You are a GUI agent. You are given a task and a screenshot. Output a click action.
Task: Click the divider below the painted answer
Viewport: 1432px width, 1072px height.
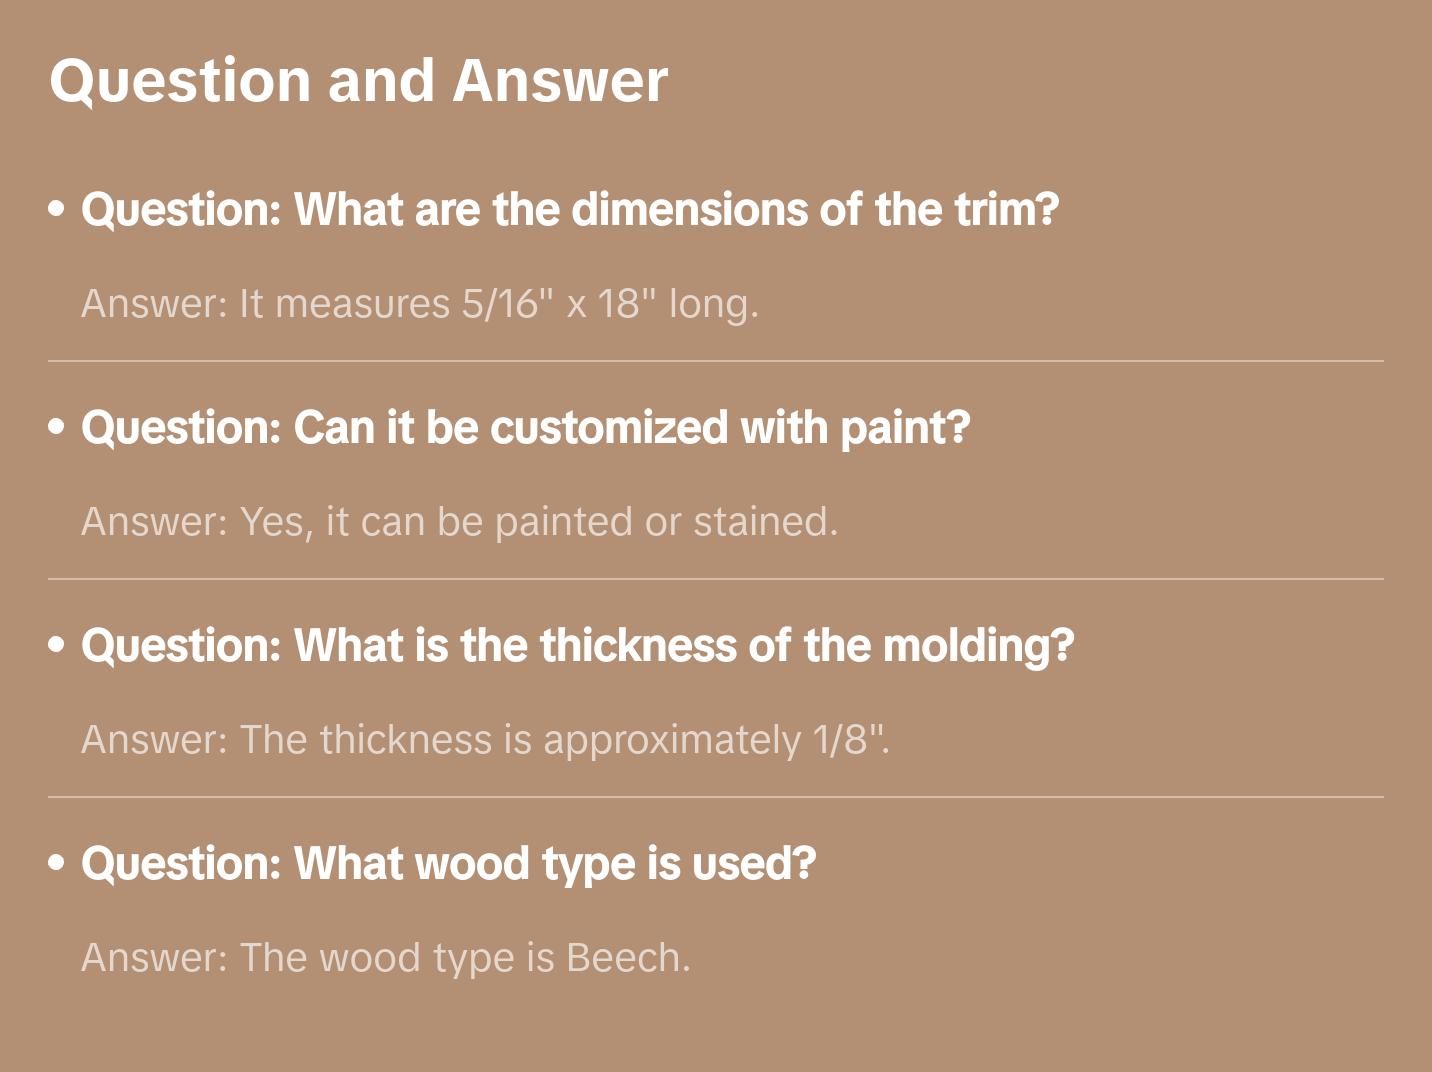pos(716,579)
